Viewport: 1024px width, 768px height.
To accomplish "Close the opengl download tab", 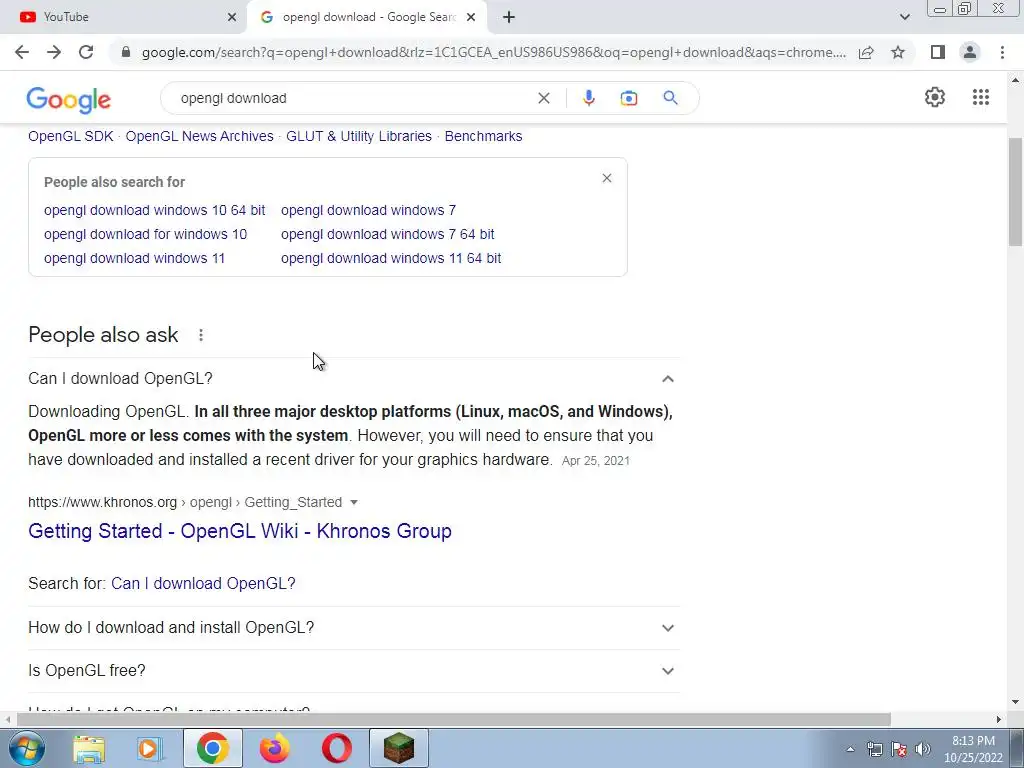I will point(471,17).
